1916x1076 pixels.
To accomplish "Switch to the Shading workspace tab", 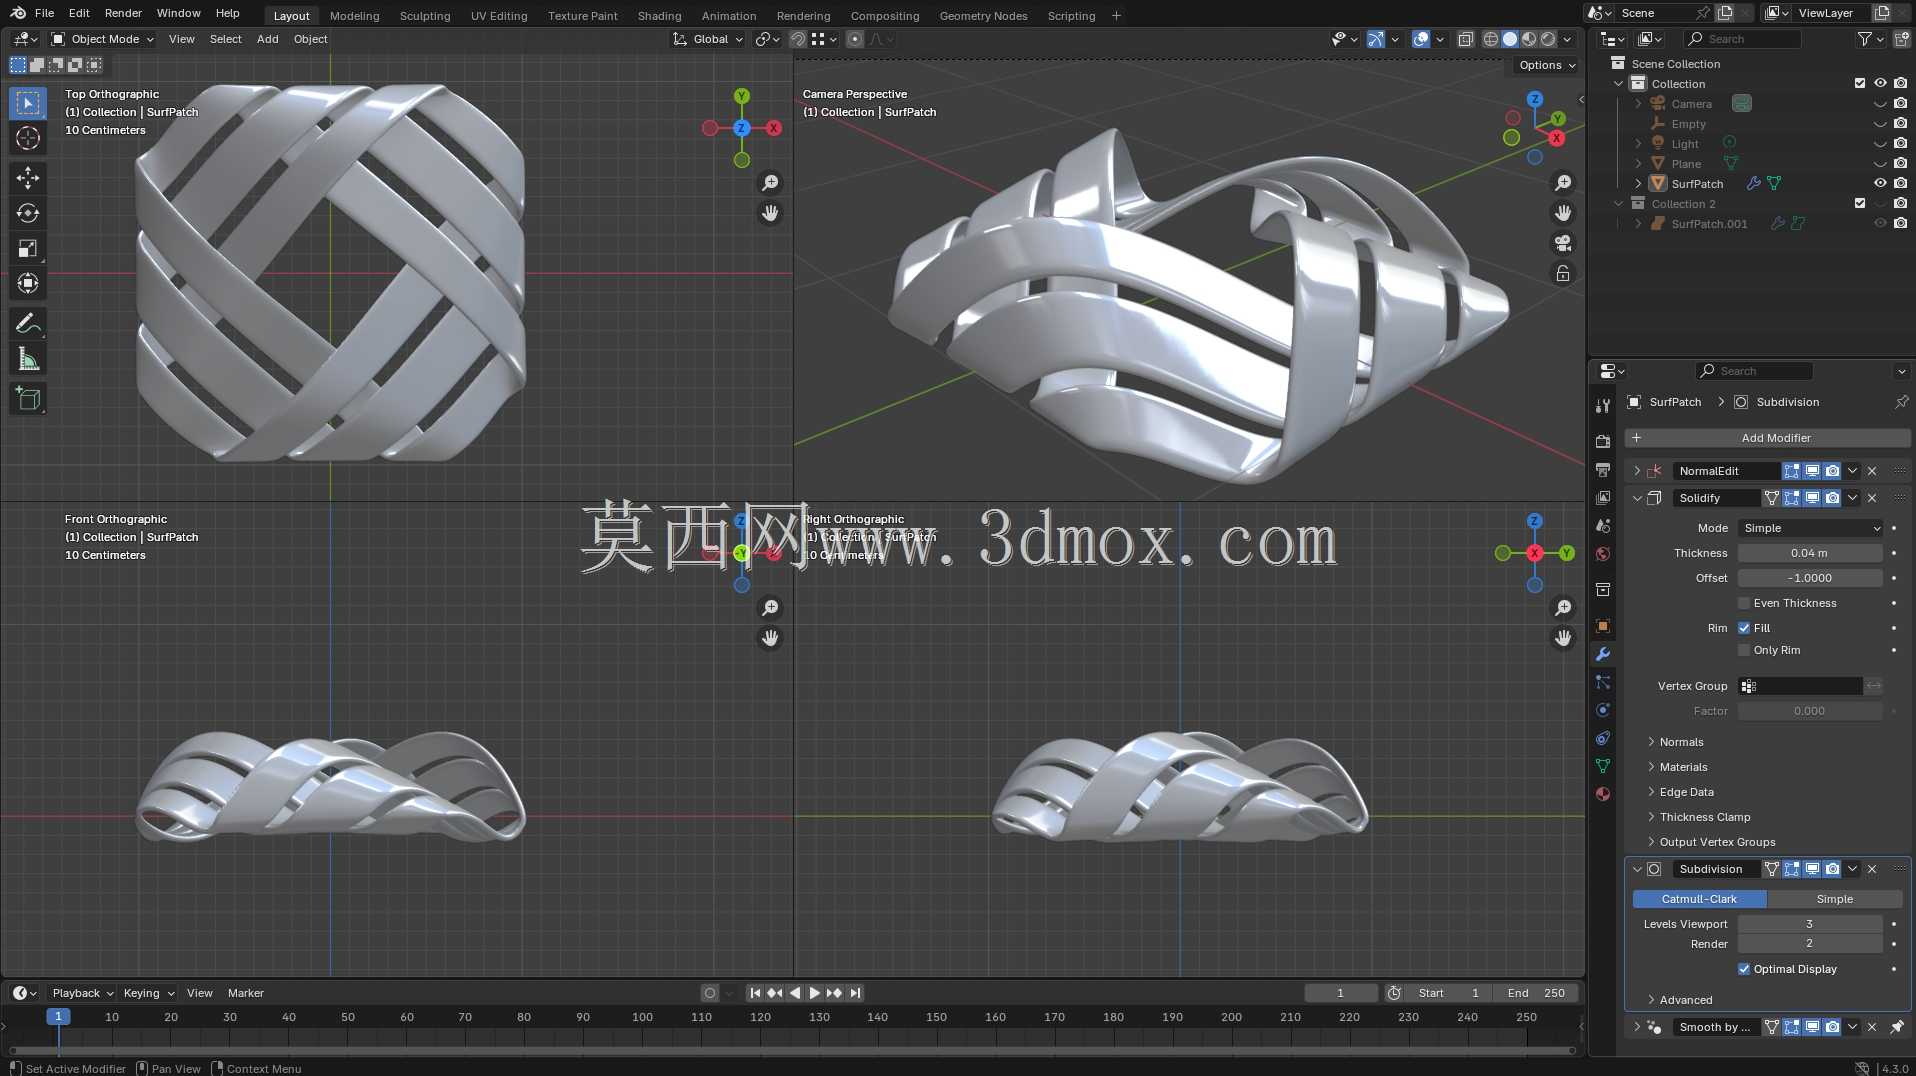I will 659,16.
